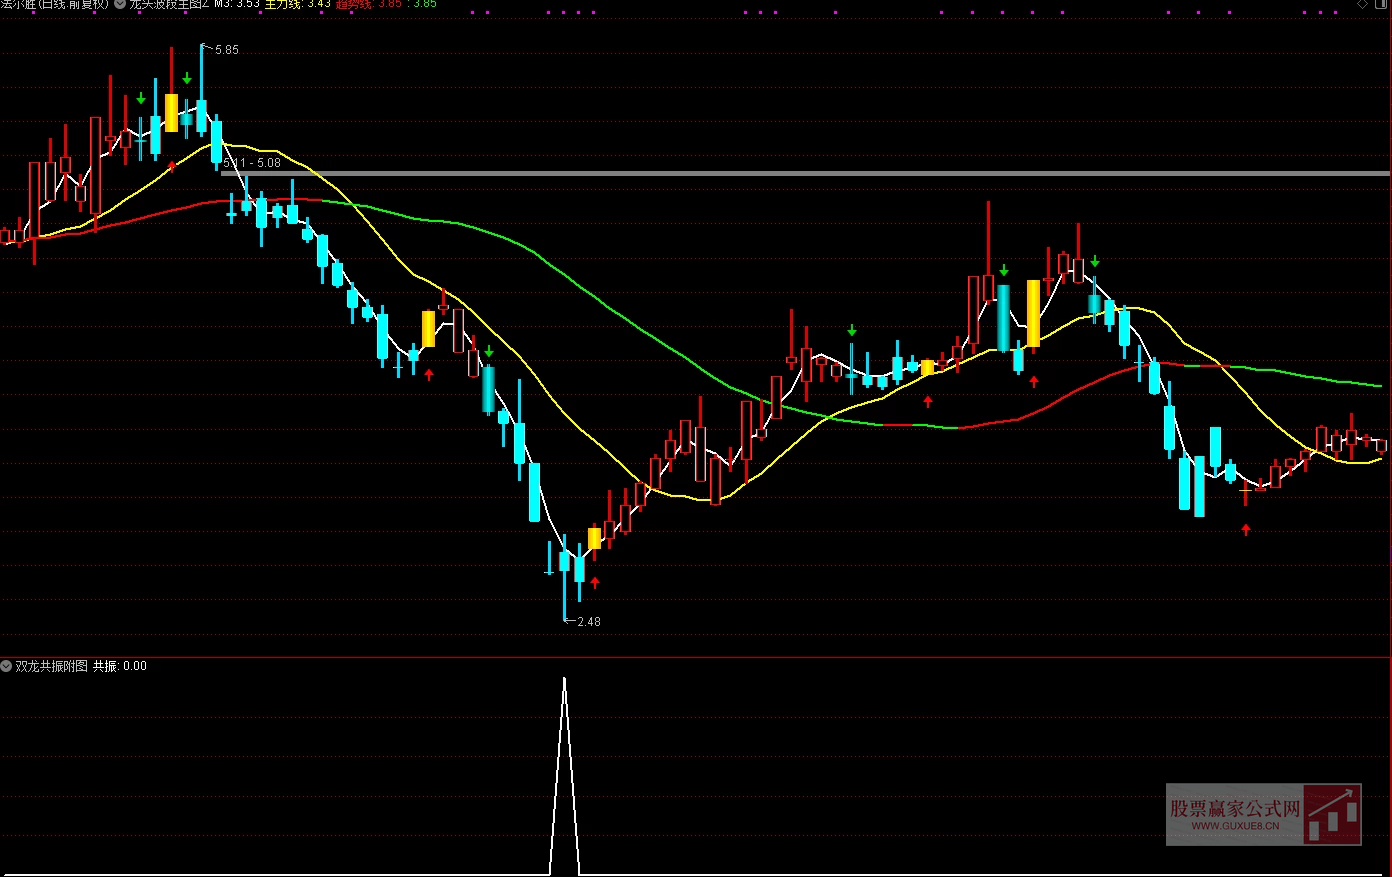Open the main chart indicator dropdown arrow

click(120, 4)
